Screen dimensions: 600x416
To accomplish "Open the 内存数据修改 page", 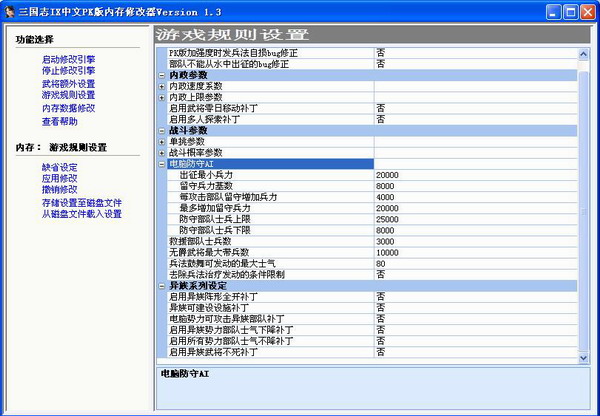I will pyautogui.click(x=68, y=108).
